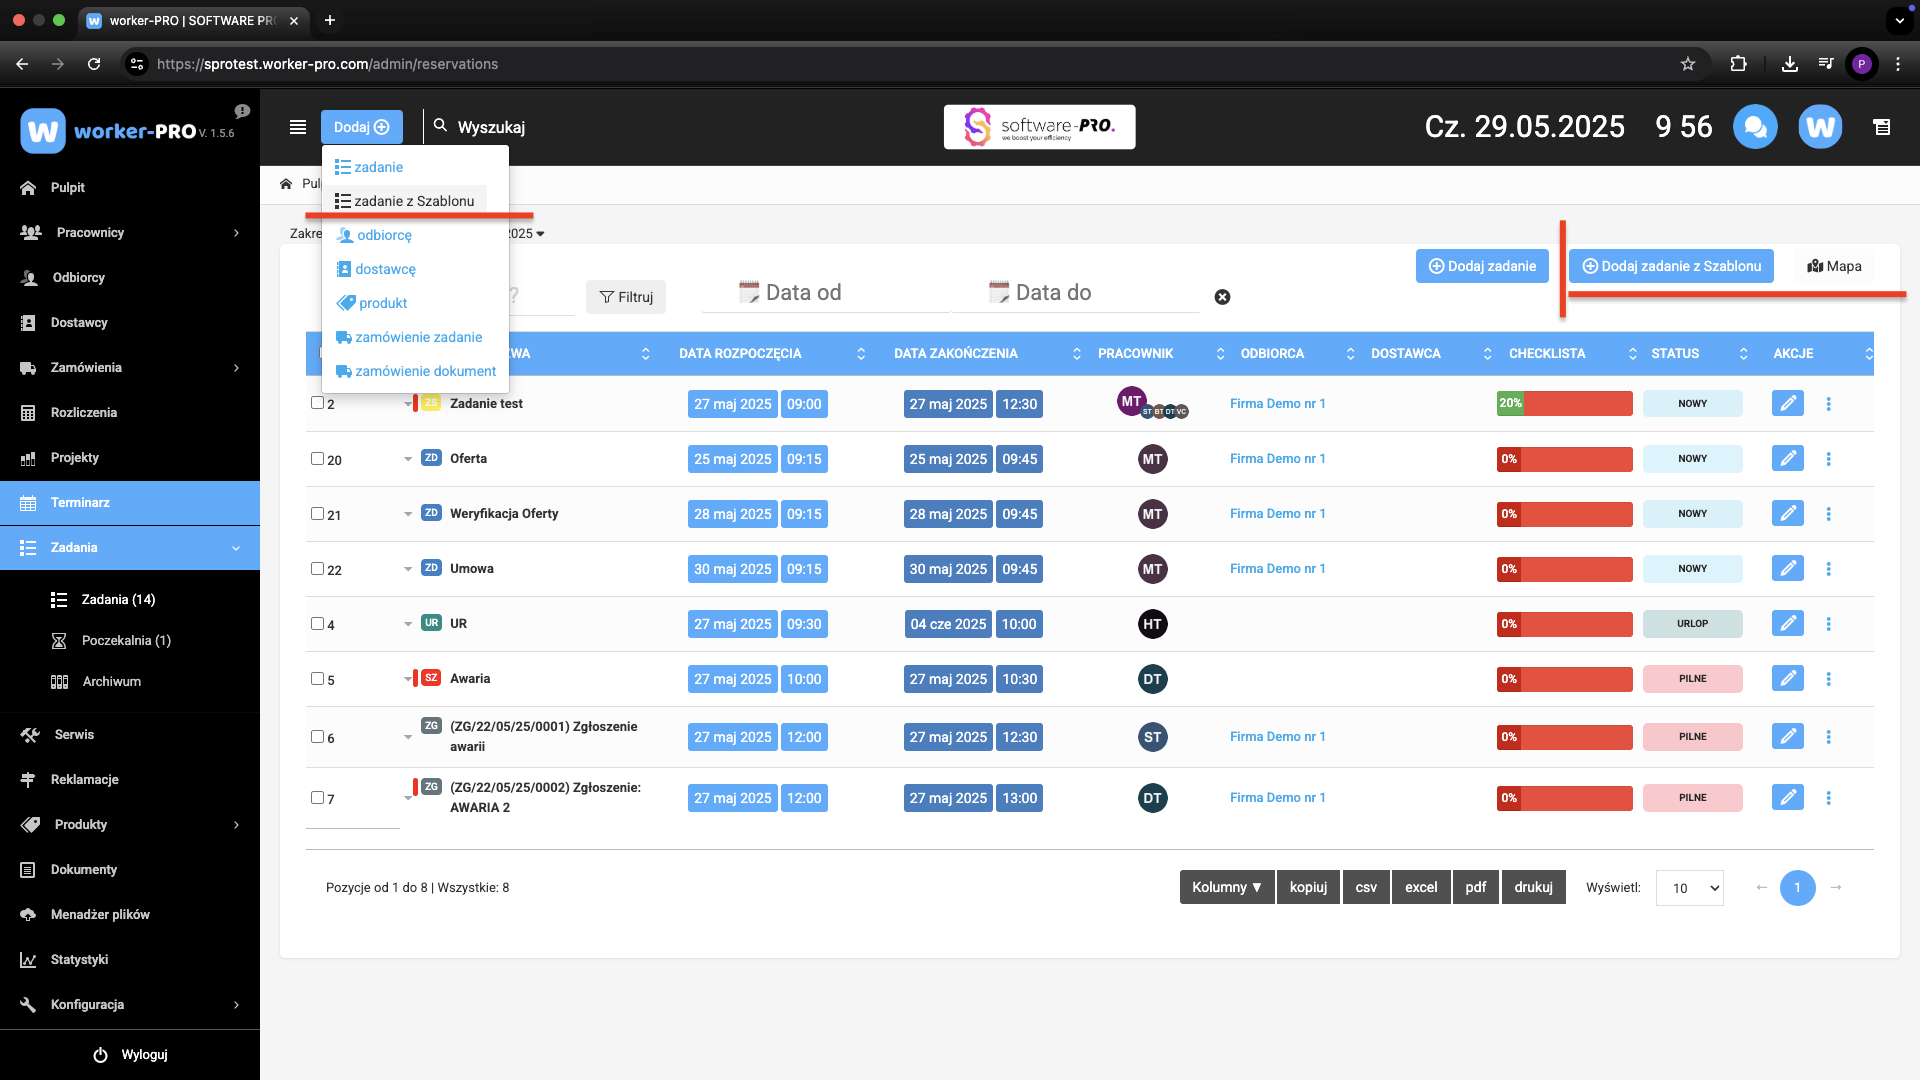
Task: Open three-dot actions menu for Awaria row
Action: coord(1828,679)
